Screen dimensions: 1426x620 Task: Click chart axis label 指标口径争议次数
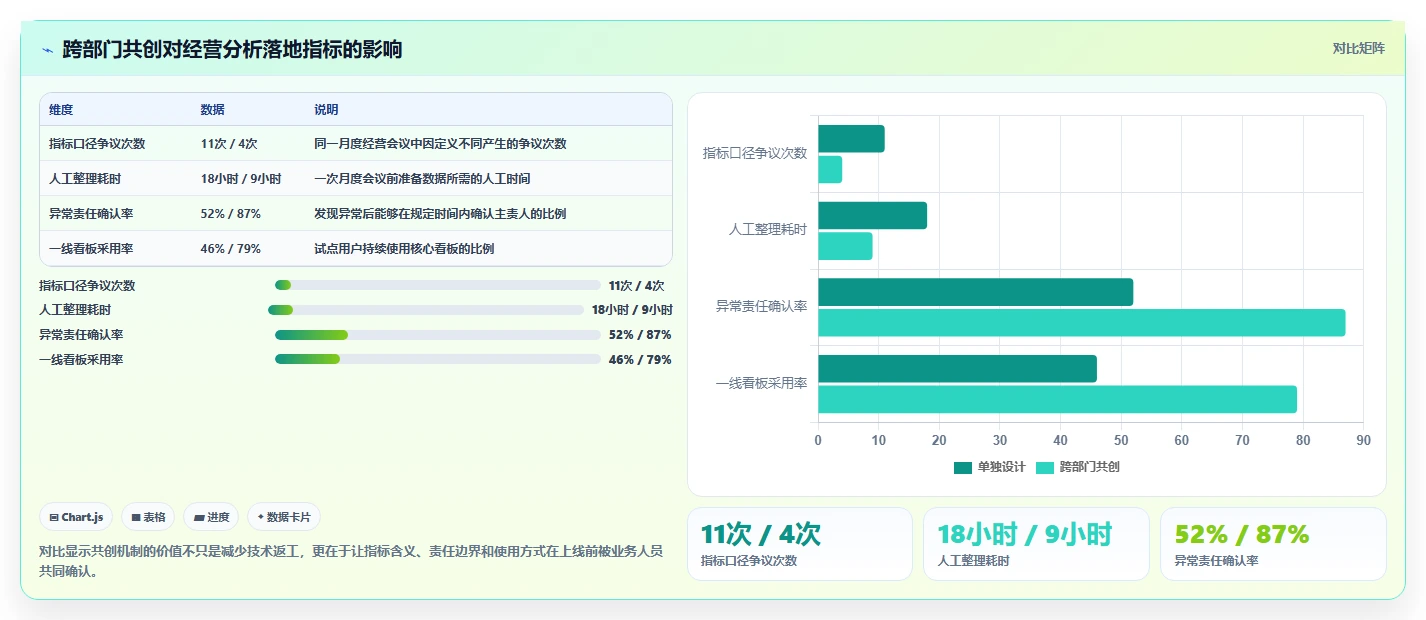[x=755, y=154]
